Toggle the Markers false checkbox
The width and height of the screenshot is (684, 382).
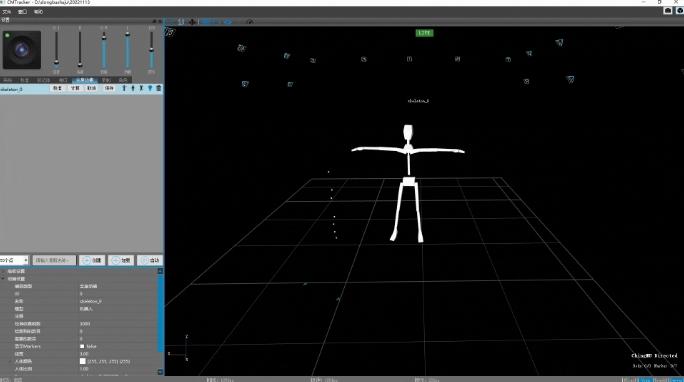[x=82, y=346]
